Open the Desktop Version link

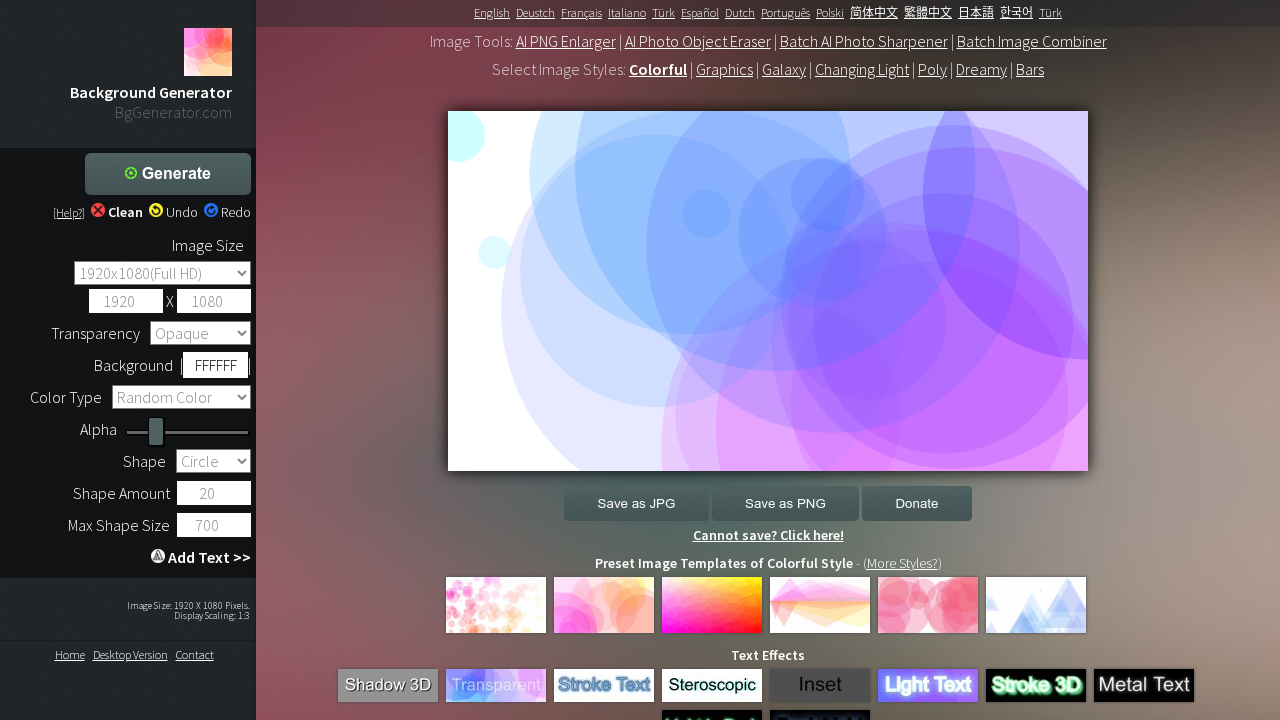[x=130, y=655]
